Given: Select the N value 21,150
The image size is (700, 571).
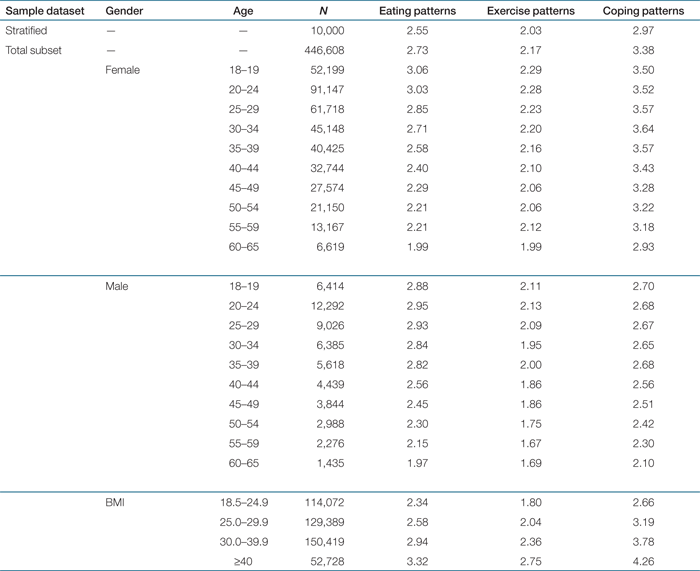Looking at the screenshot, I should (x=328, y=207).
